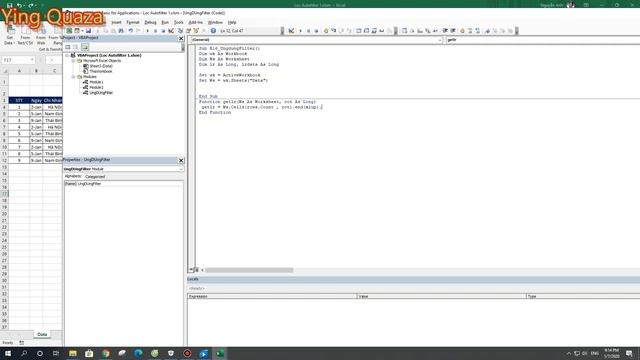Viewport: 640px width, 360px height.
Task: Click the Set wk = ActiveWorkbook code line
Action: [229, 75]
